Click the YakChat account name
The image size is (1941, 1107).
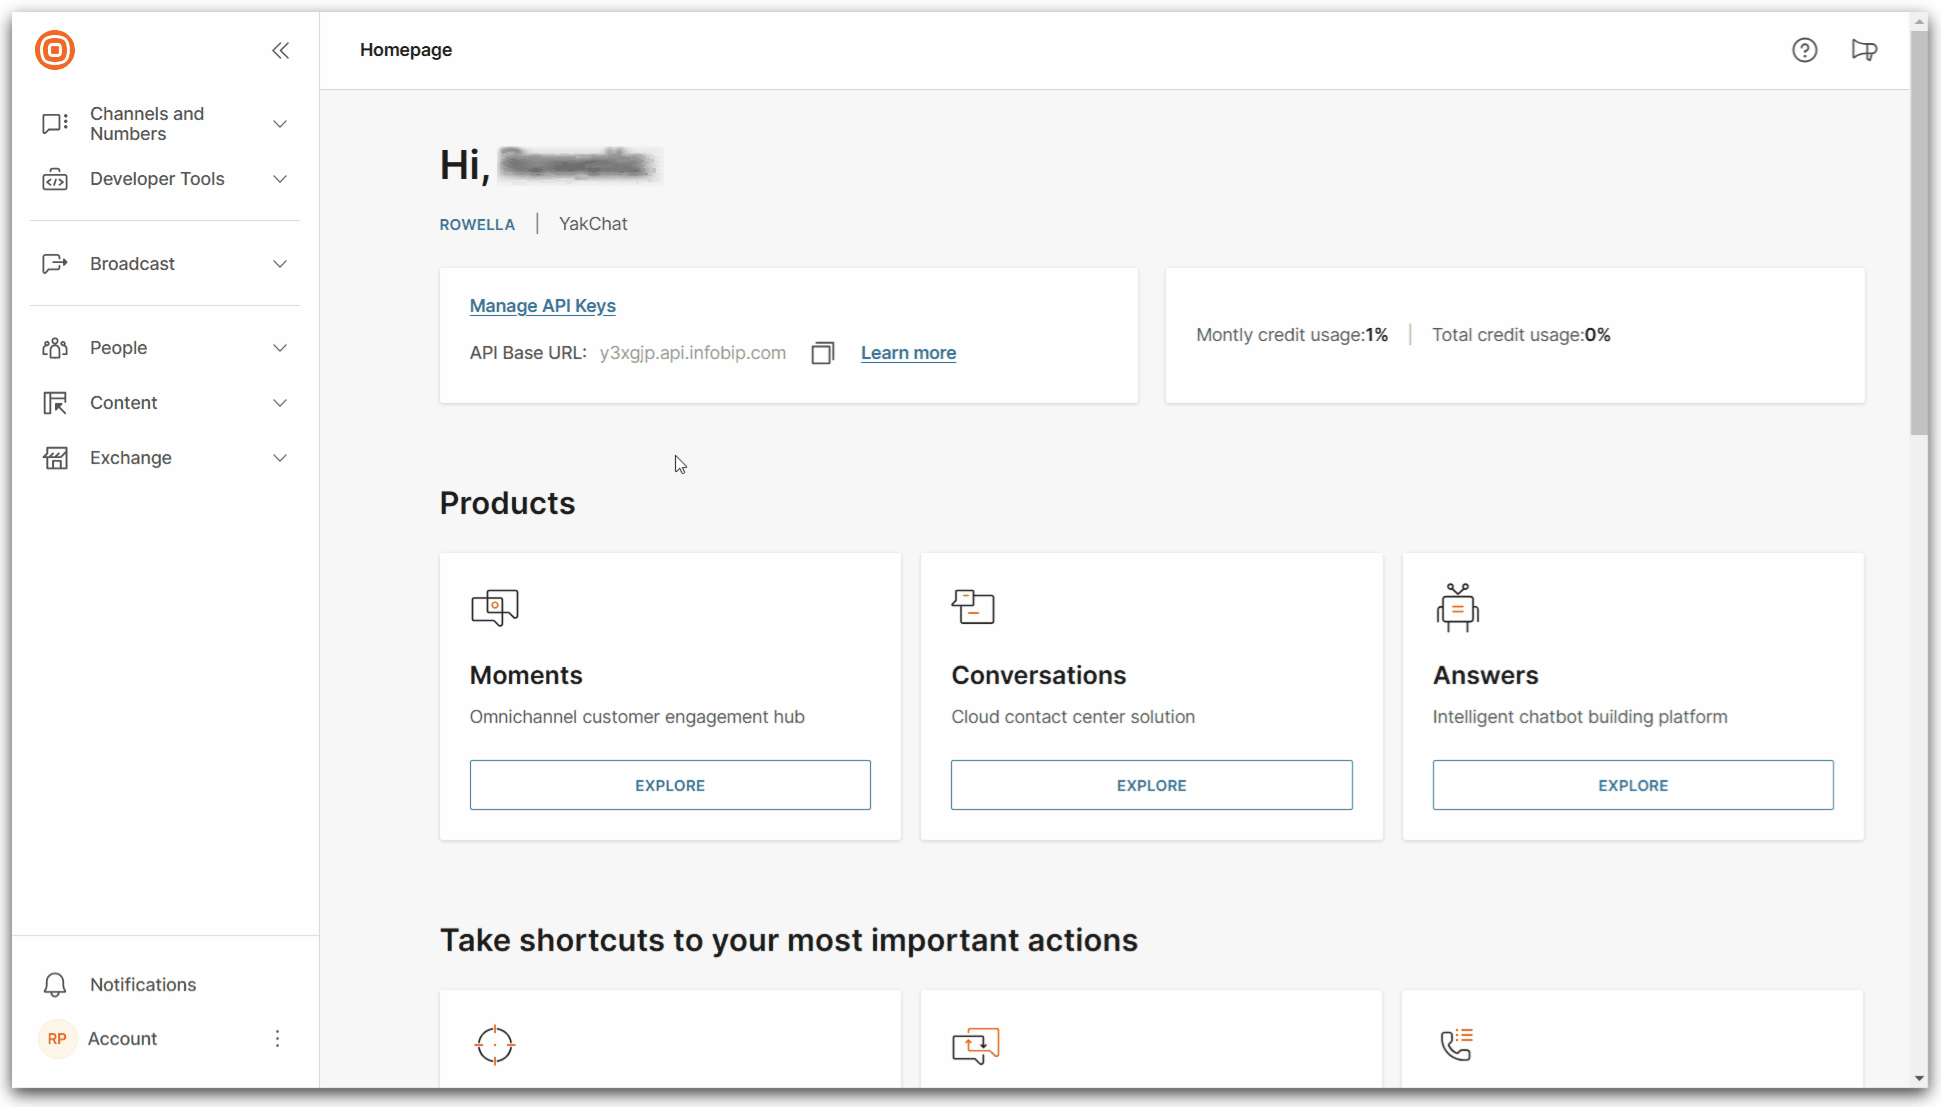click(593, 224)
